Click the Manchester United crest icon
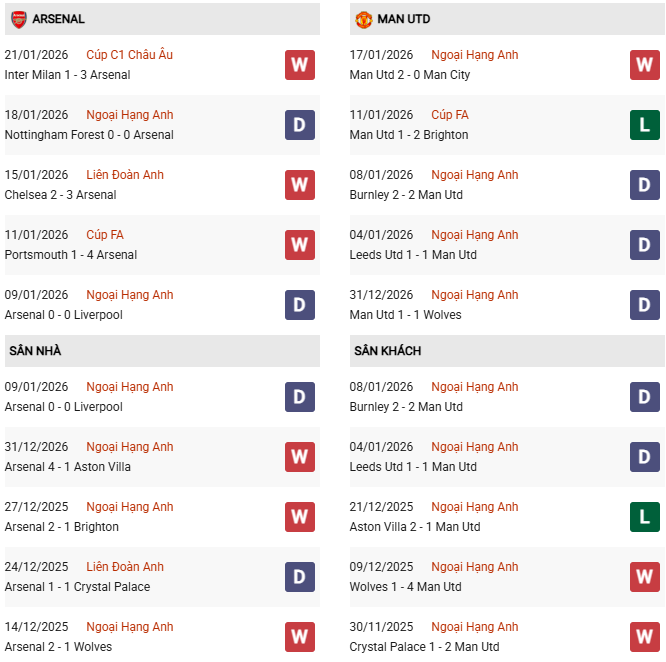The image size is (666, 662). click(x=363, y=19)
